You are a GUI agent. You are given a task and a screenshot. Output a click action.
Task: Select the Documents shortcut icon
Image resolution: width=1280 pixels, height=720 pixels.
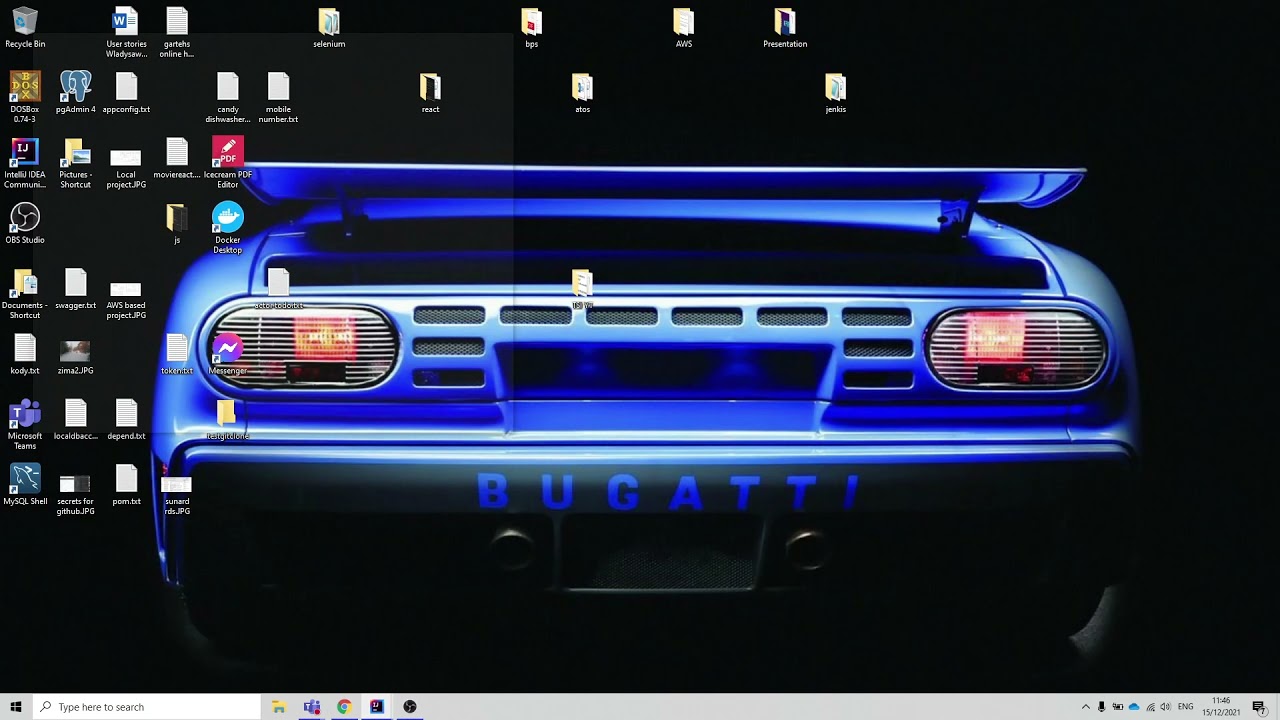(25, 294)
